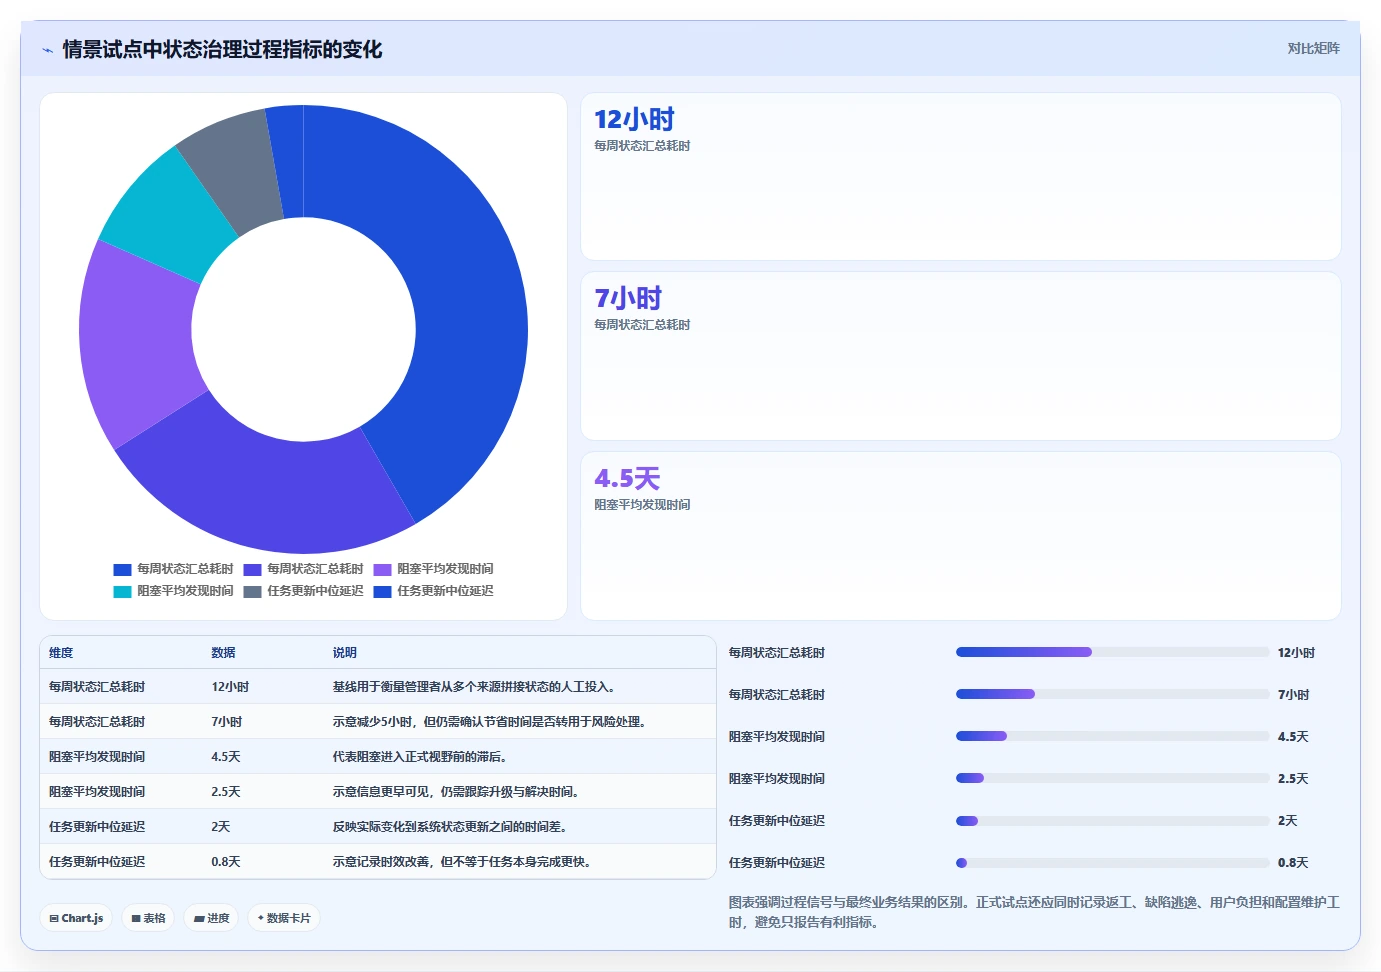Toggle the blue 每周状态汇总耗时 legend entry
Viewport: 1381px width, 972px height.
tap(173, 569)
